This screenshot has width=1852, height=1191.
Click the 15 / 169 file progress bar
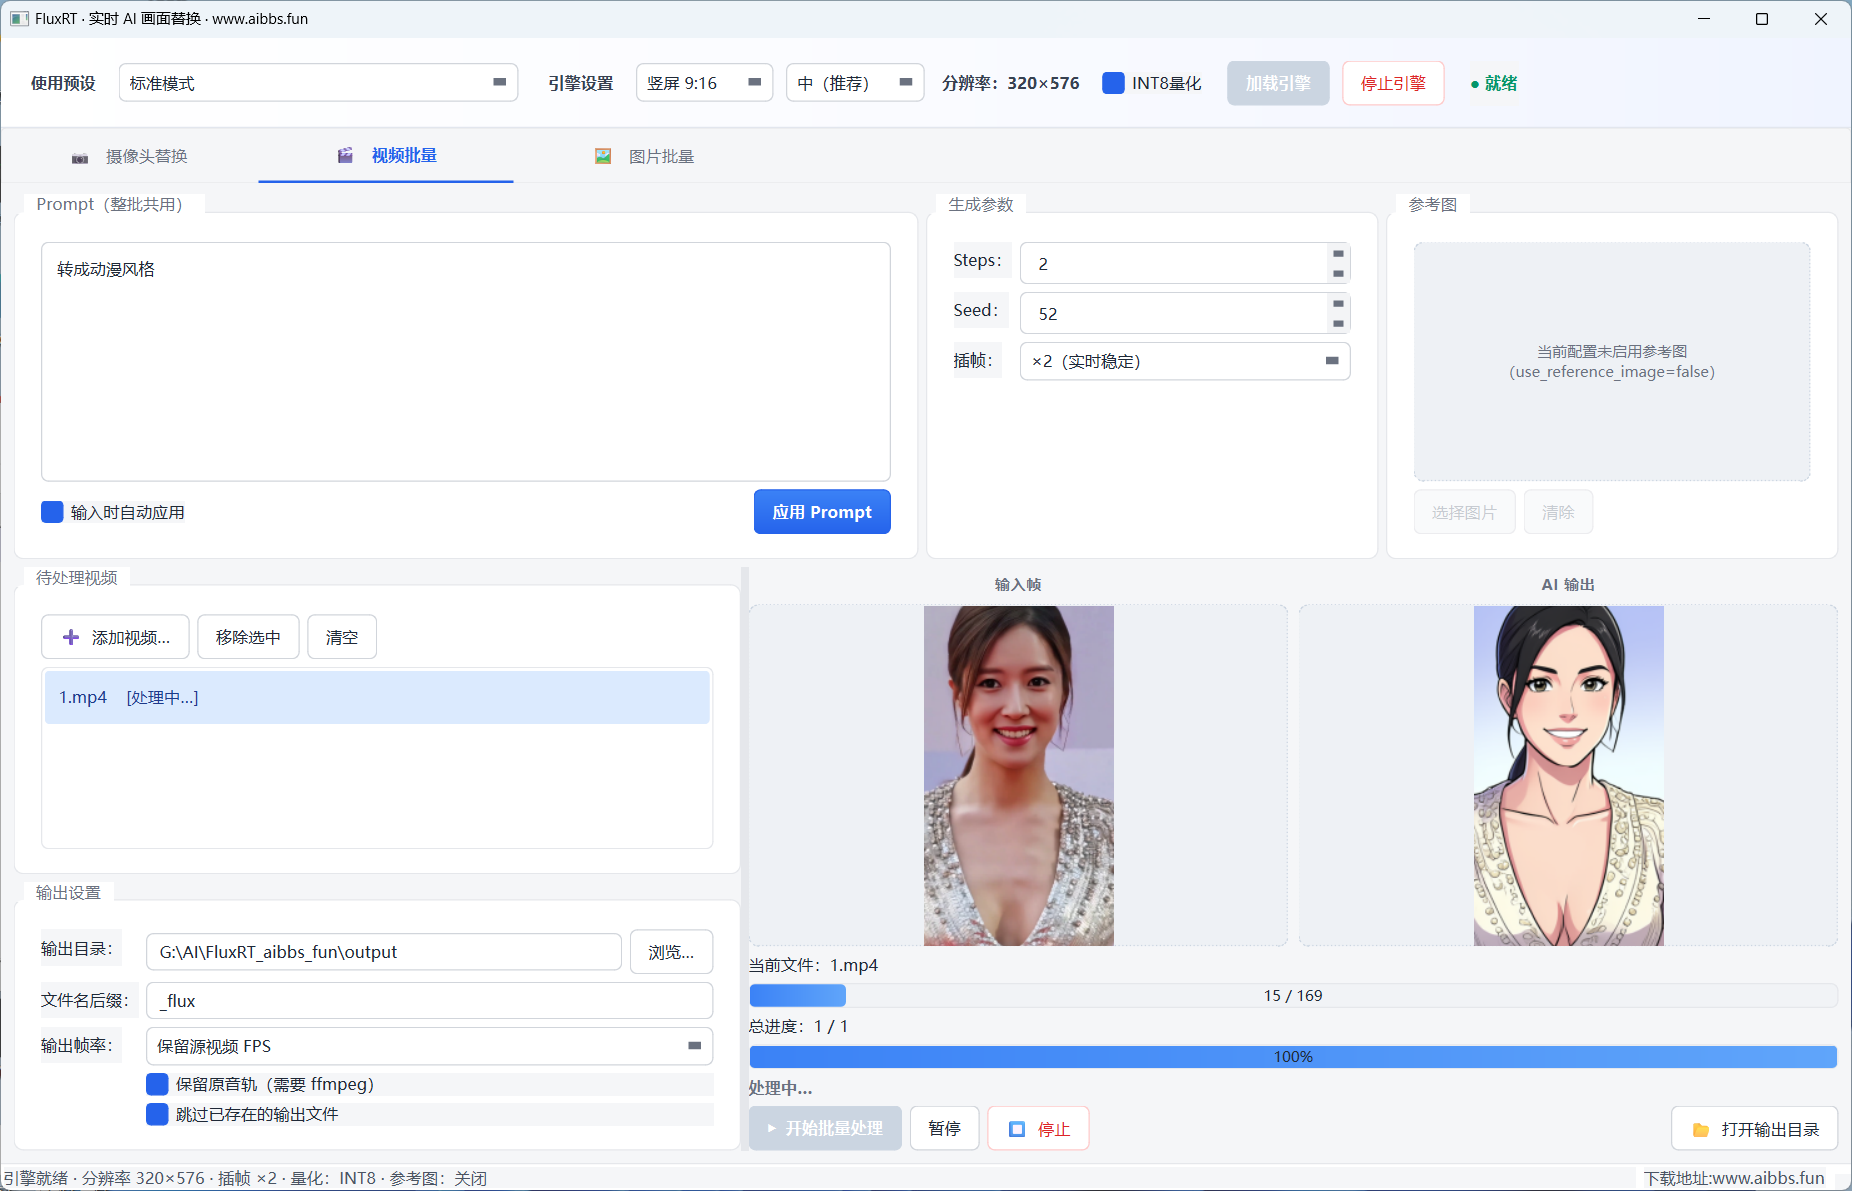tap(1293, 996)
